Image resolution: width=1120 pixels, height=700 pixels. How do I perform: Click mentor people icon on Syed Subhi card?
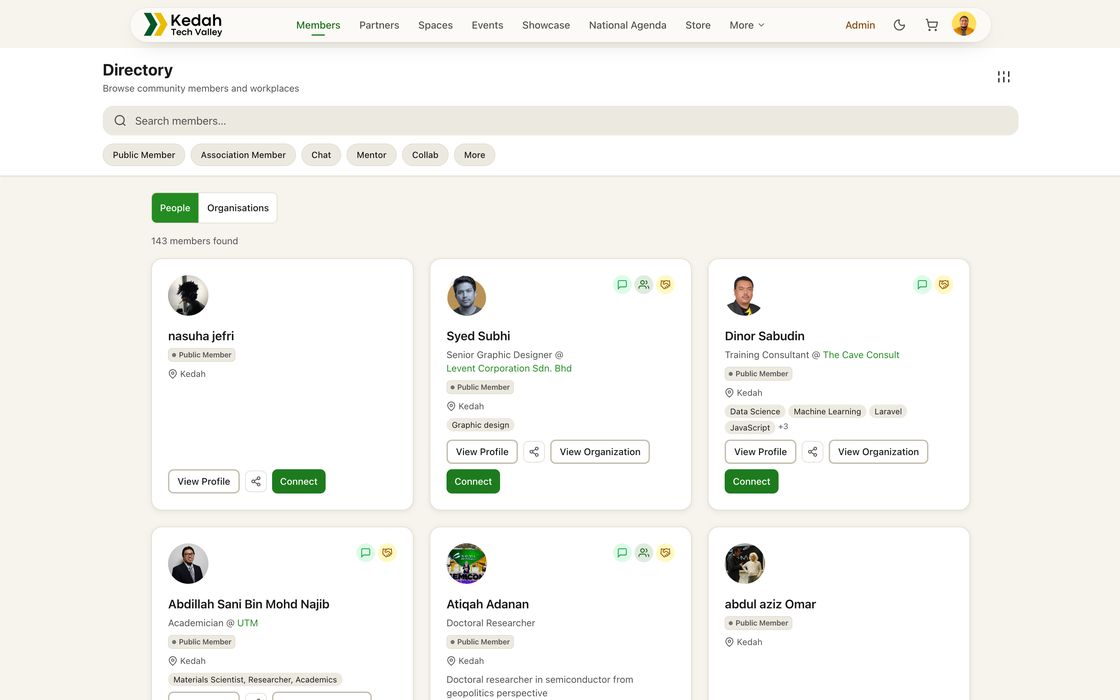(644, 284)
